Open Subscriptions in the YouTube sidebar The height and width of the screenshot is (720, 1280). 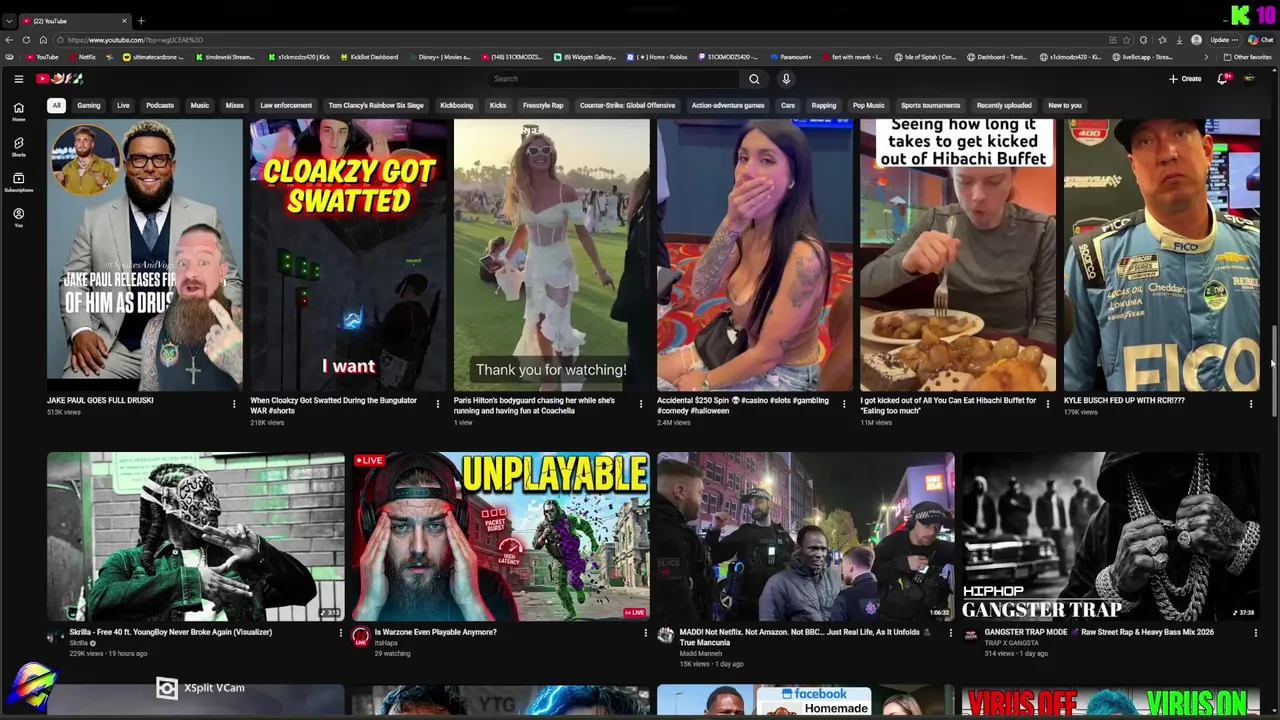[18, 182]
